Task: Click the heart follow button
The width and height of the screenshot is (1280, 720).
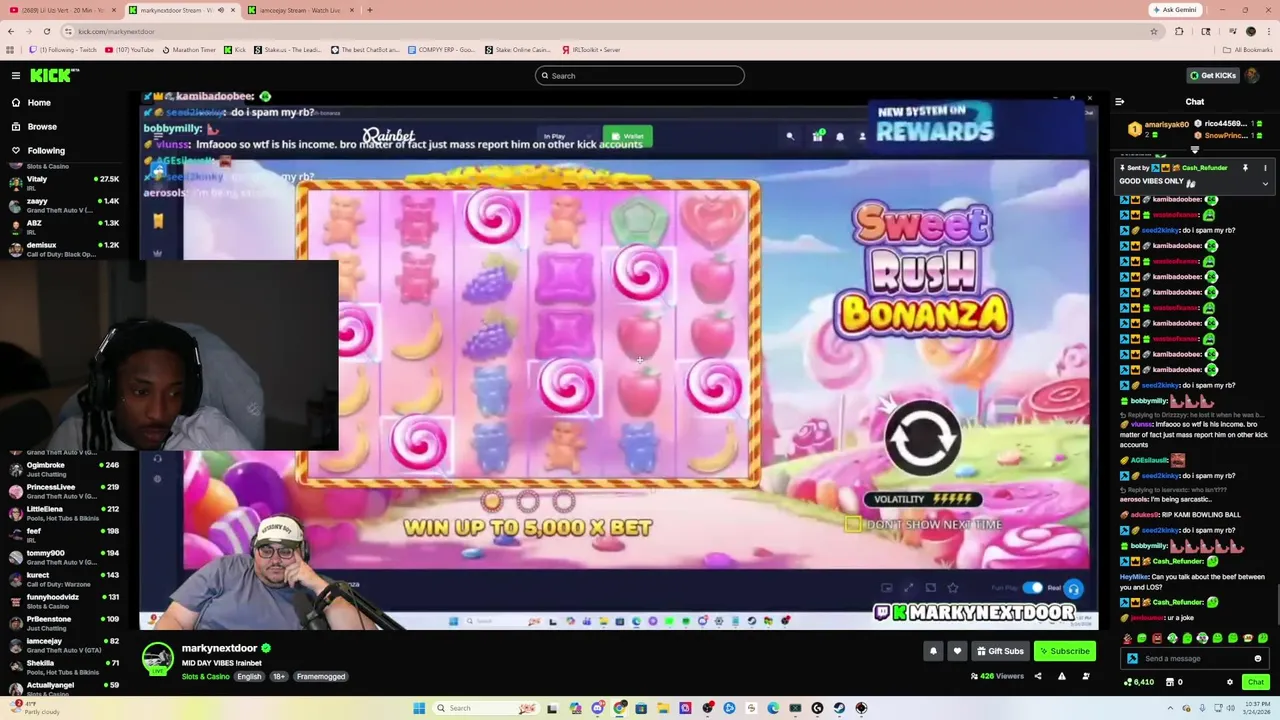Action: (x=957, y=651)
